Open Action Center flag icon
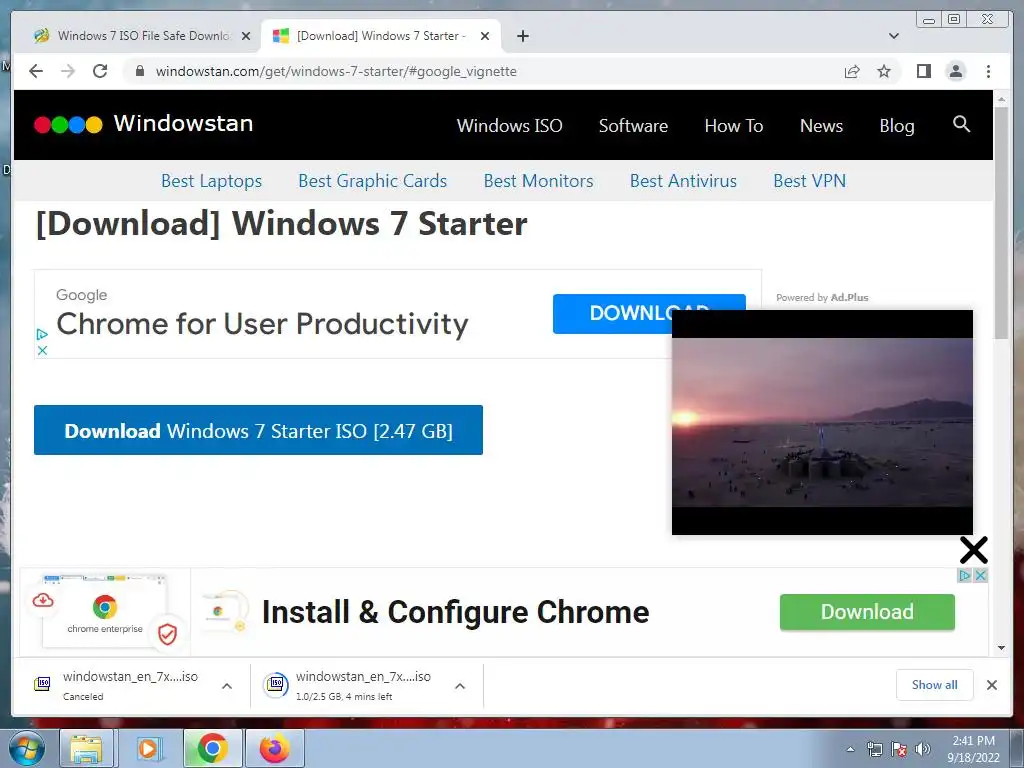The width and height of the screenshot is (1024, 768). point(899,749)
